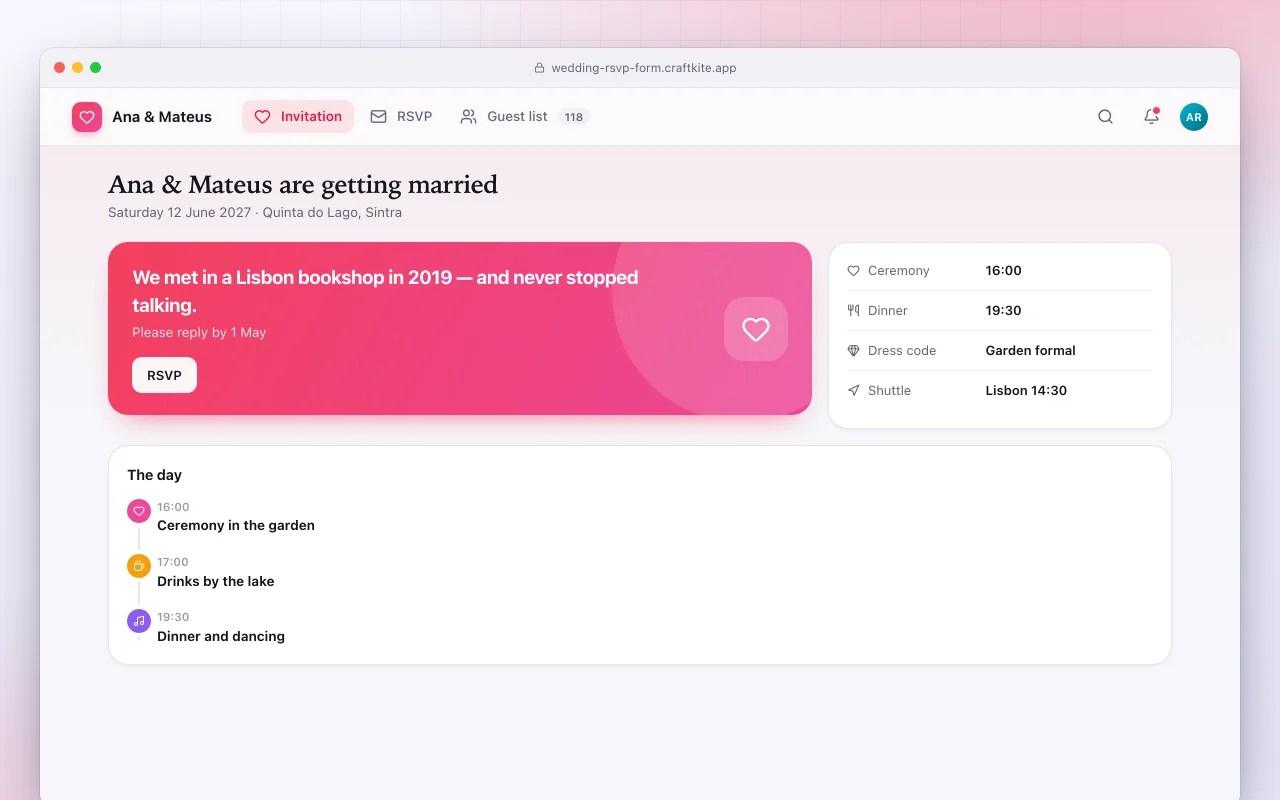Open the search magnifier icon

click(x=1105, y=117)
